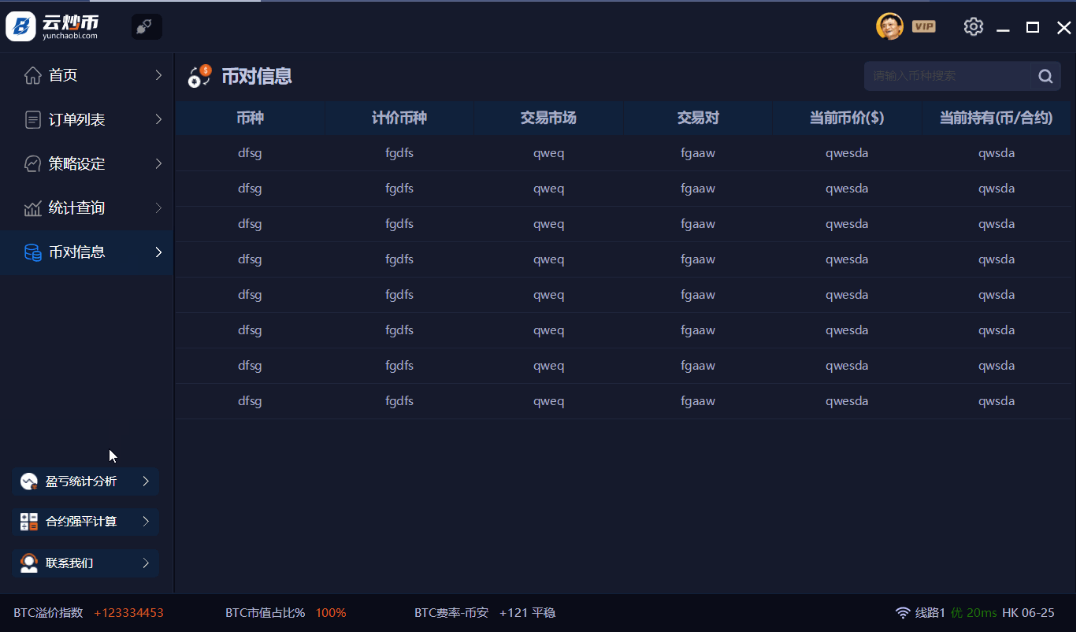
Task: Open the 订单列表 order list icon
Action: click(32, 119)
